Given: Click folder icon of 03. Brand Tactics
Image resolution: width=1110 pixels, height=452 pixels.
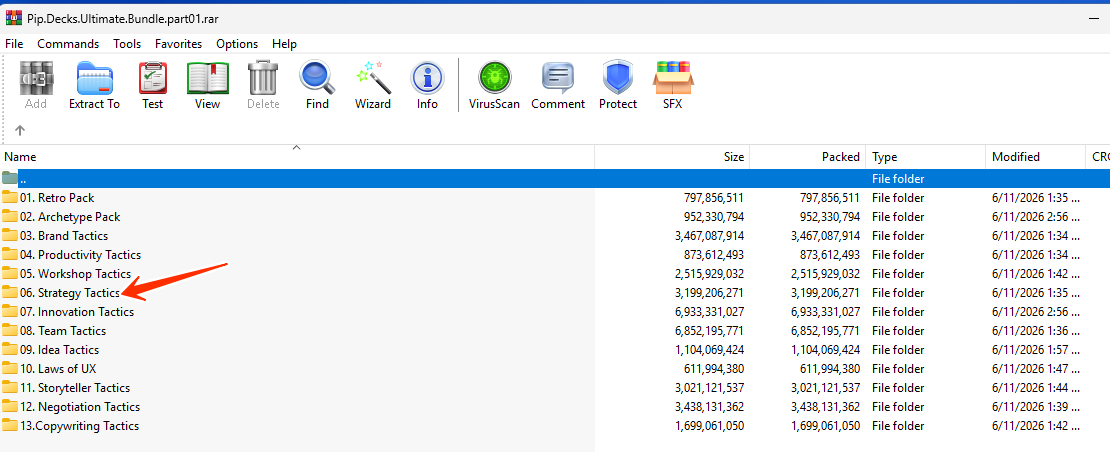Looking at the screenshot, I should click(x=9, y=236).
